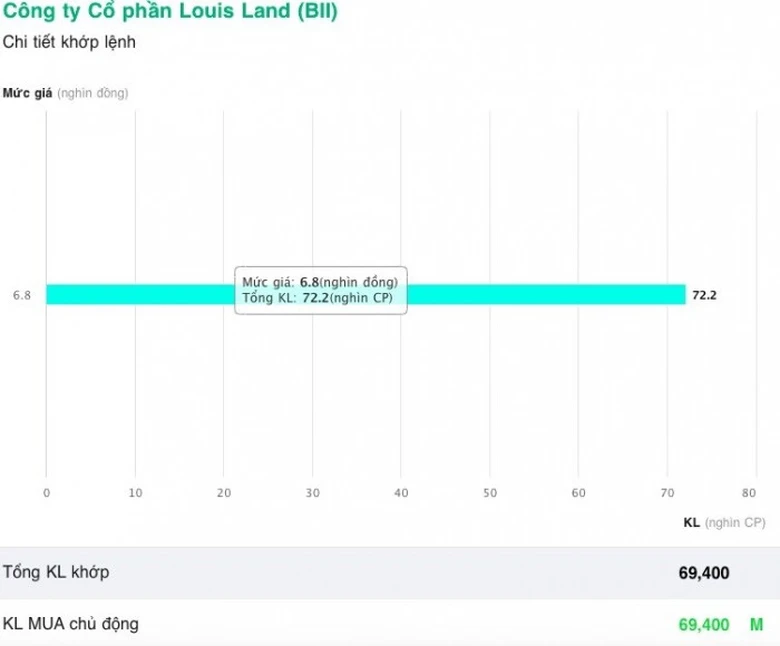Click the 30 tick on the volume axis
Viewport: 780px width, 646px height.
click(312, 492)
